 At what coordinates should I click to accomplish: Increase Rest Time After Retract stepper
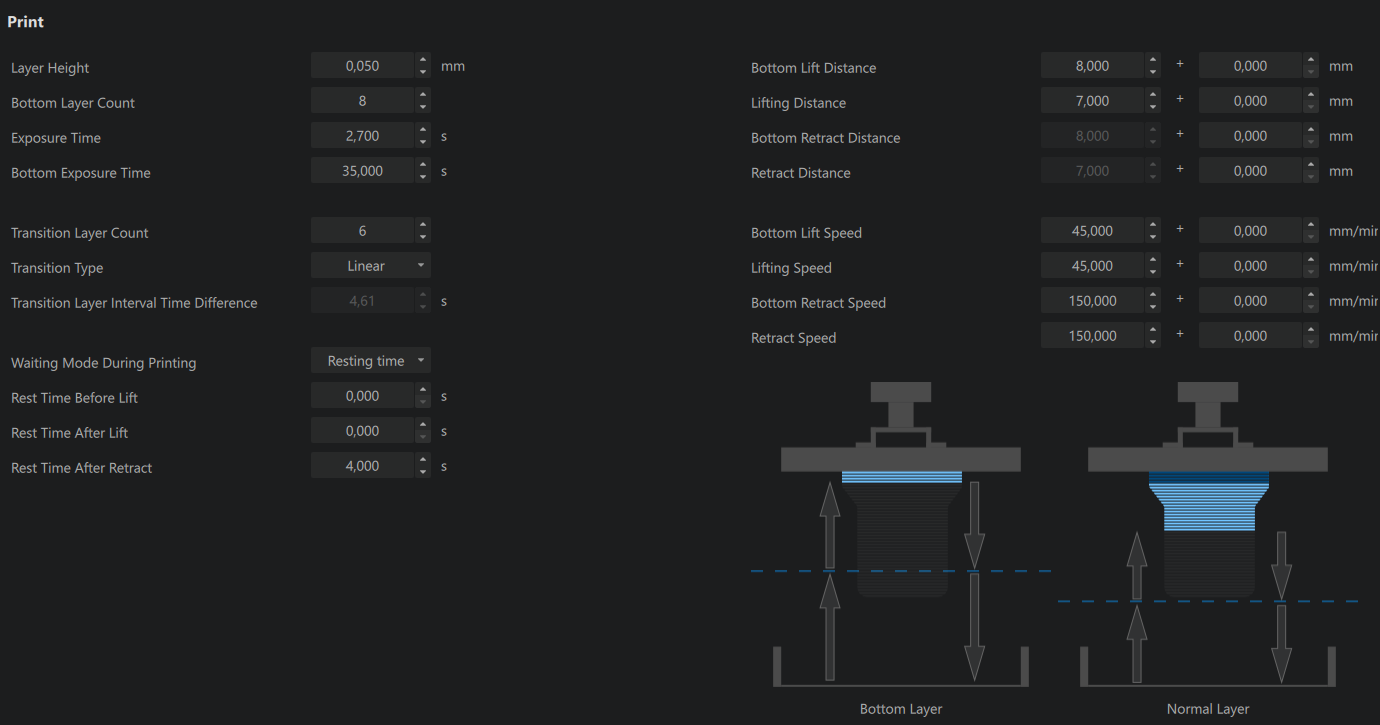click(x=423, y=461)
